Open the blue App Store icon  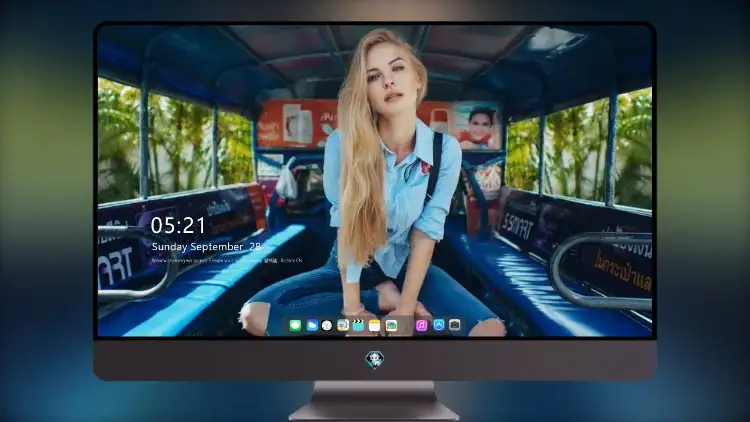[x=439, y=325]
